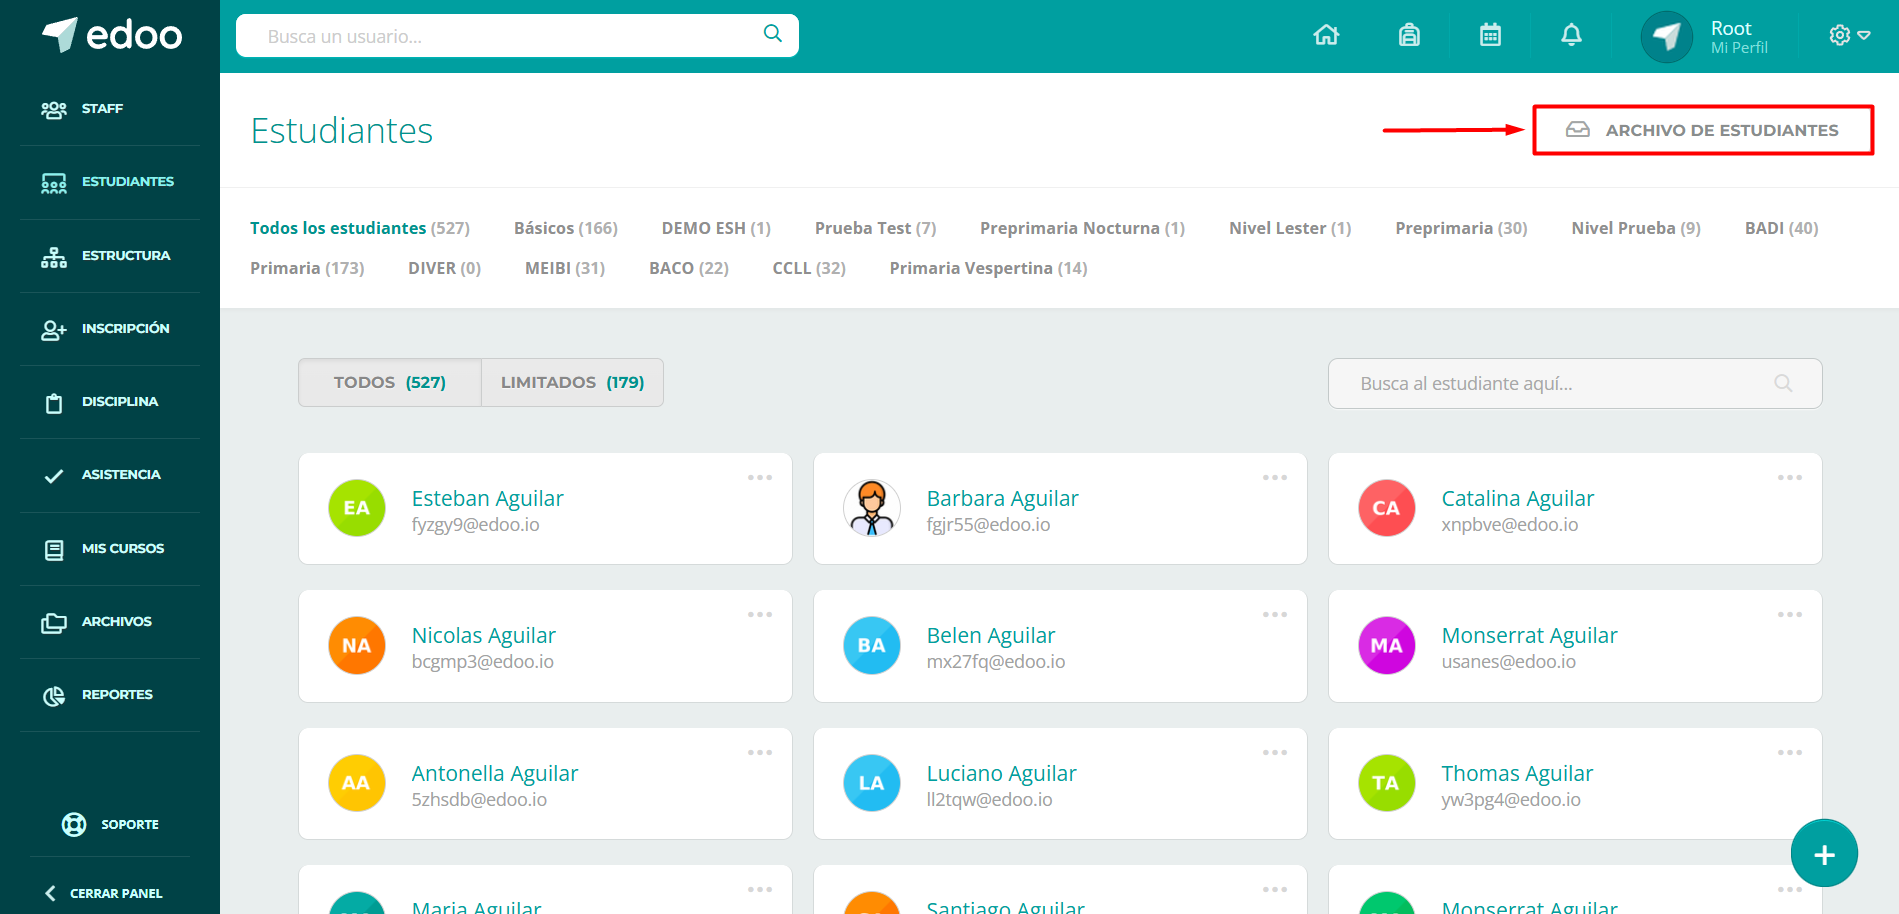Open the calendar icon in top bar
Viewport: 1899px width, 914px height.
click(1490, 35)
